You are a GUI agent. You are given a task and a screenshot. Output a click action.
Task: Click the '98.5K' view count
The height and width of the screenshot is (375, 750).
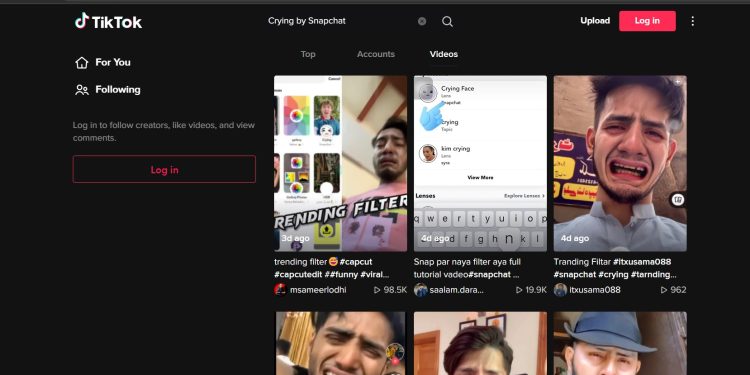[395, 290]
